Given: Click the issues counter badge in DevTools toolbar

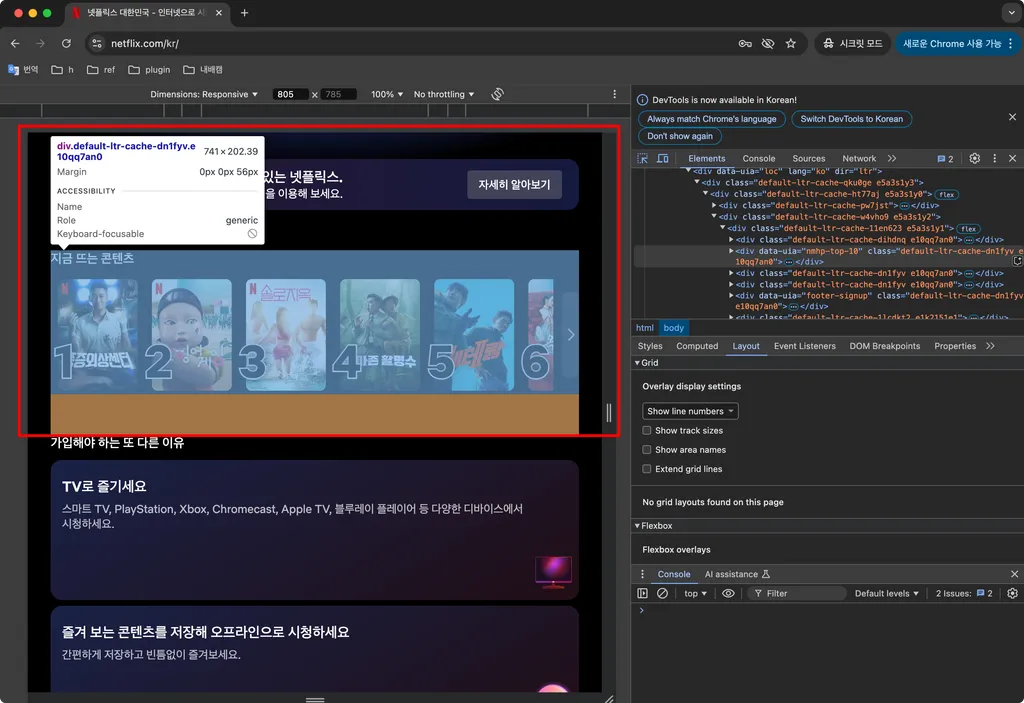Looking at the screenshot, I should tap(945, 158).
